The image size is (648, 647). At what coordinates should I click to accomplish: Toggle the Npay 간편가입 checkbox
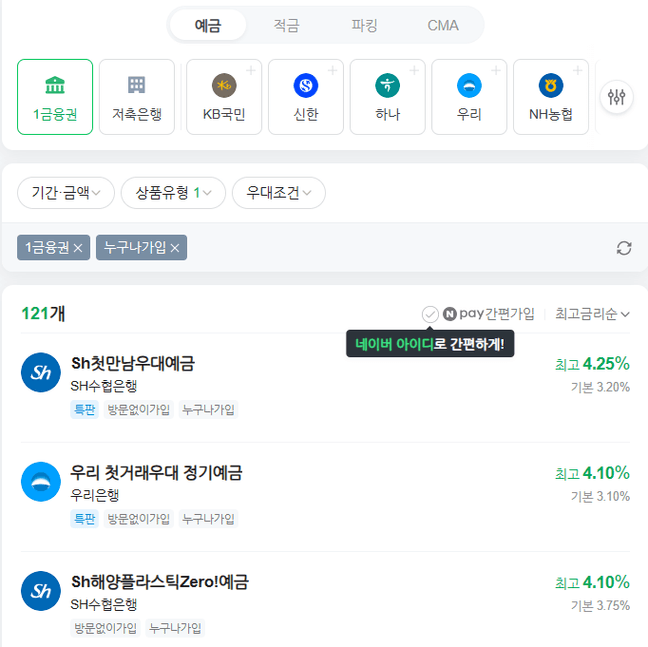(x=430, y=314)
